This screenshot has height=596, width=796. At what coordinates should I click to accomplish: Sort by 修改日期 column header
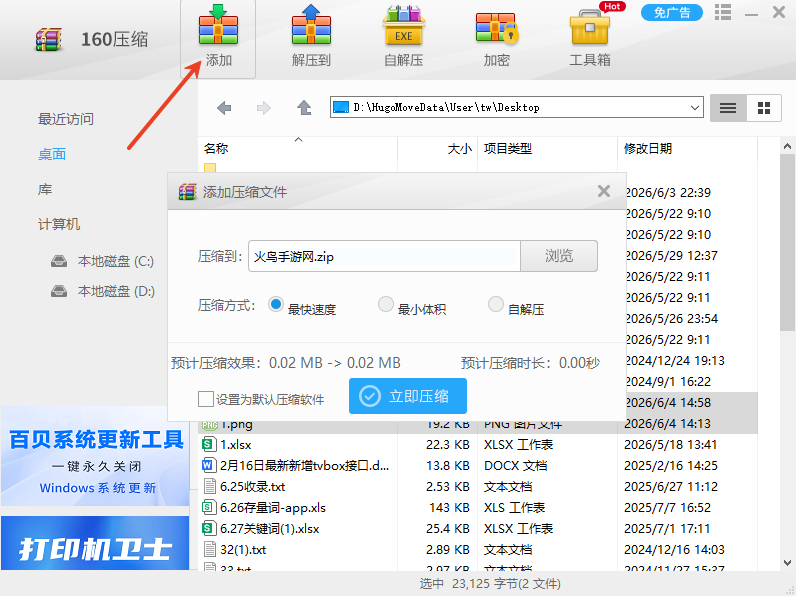click(687, 148)
